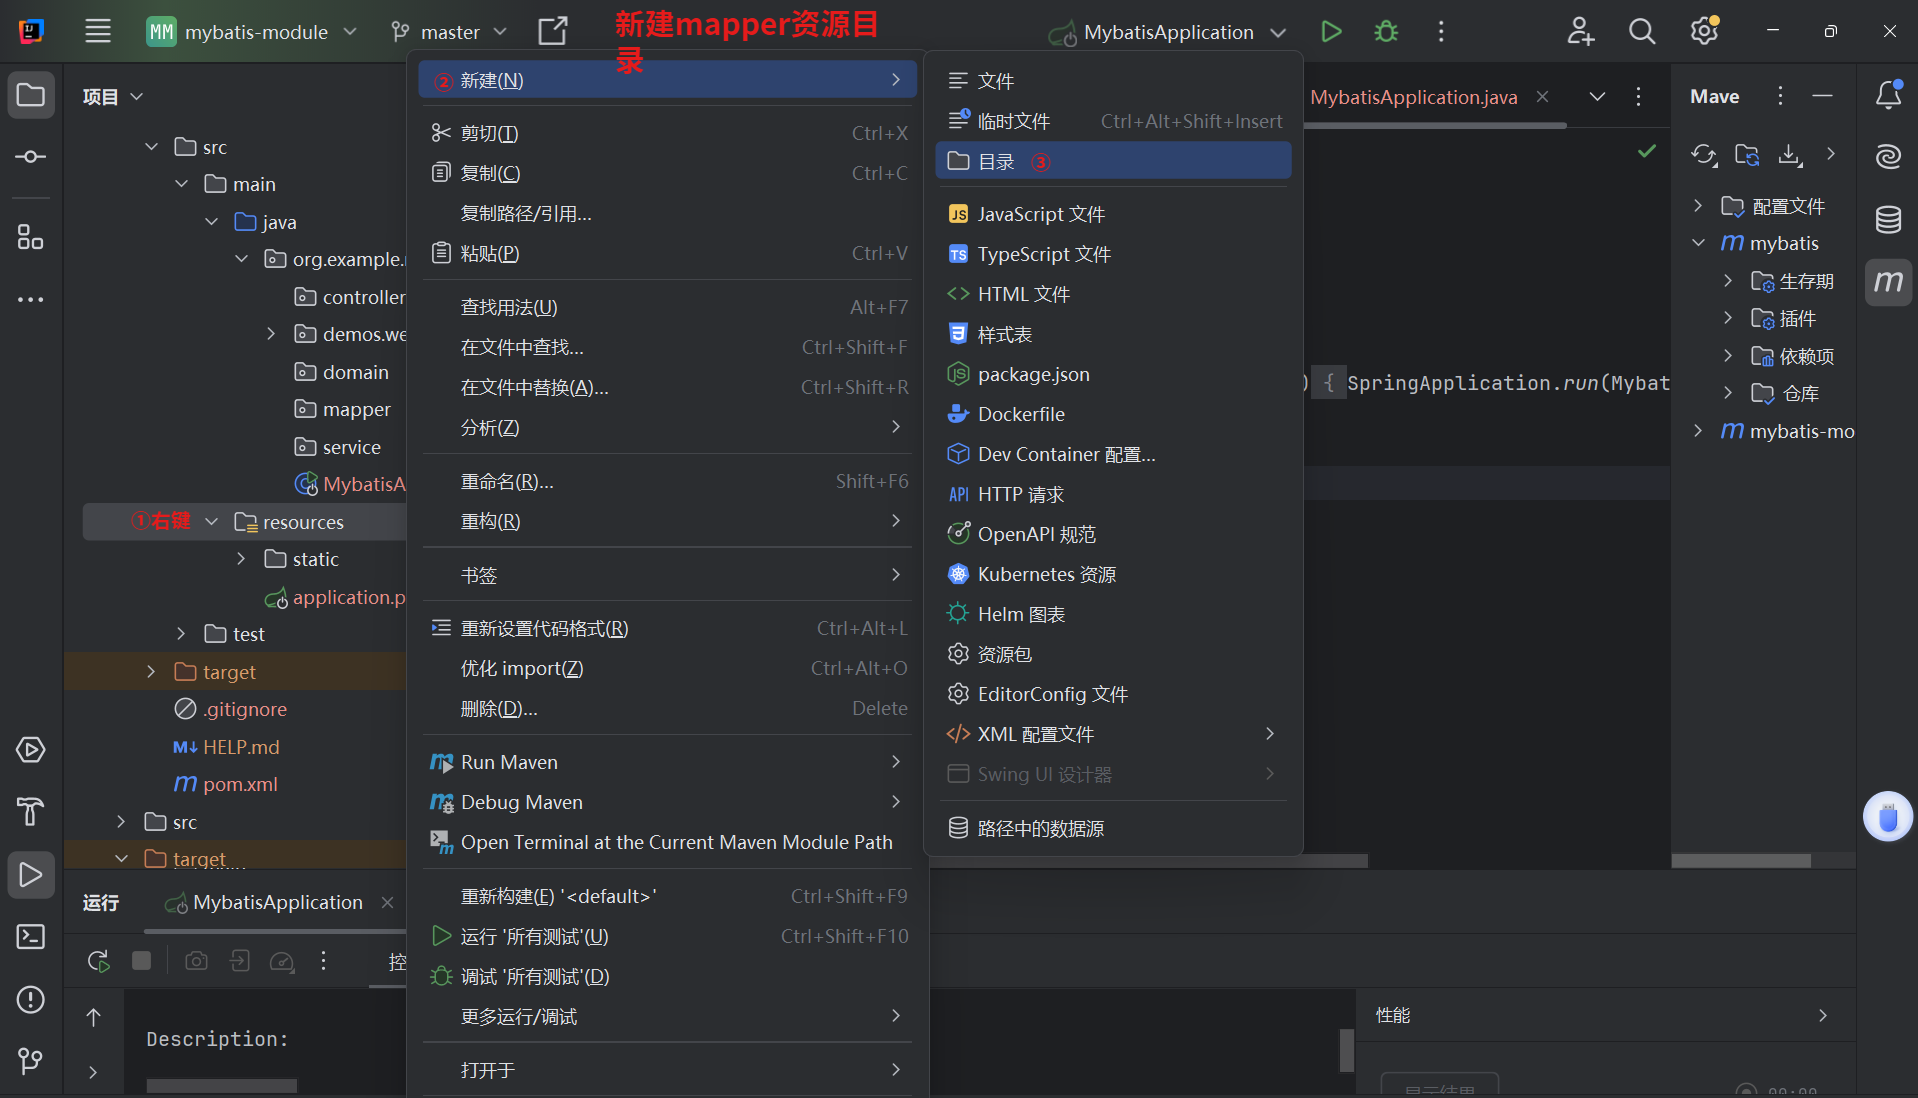Viewport: 1918px width, 1098px height.
Task: Open the Structure tool window icon
Action: point(31,237)
